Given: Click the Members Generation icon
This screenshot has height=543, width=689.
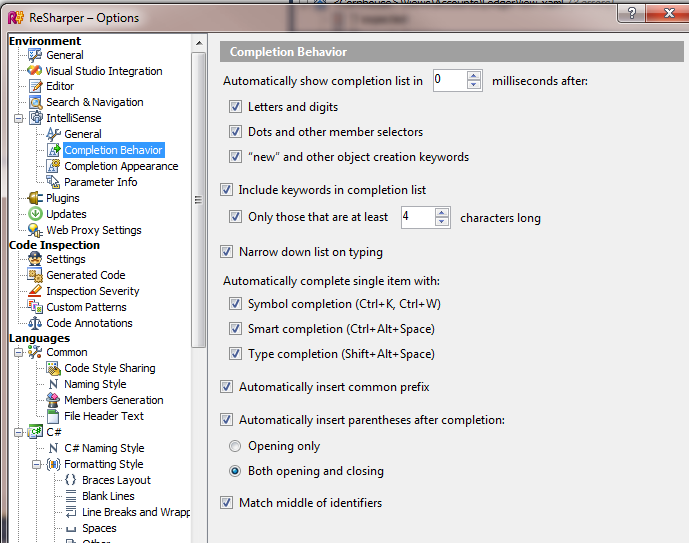Looking at the screenshot, I should 53,400.
